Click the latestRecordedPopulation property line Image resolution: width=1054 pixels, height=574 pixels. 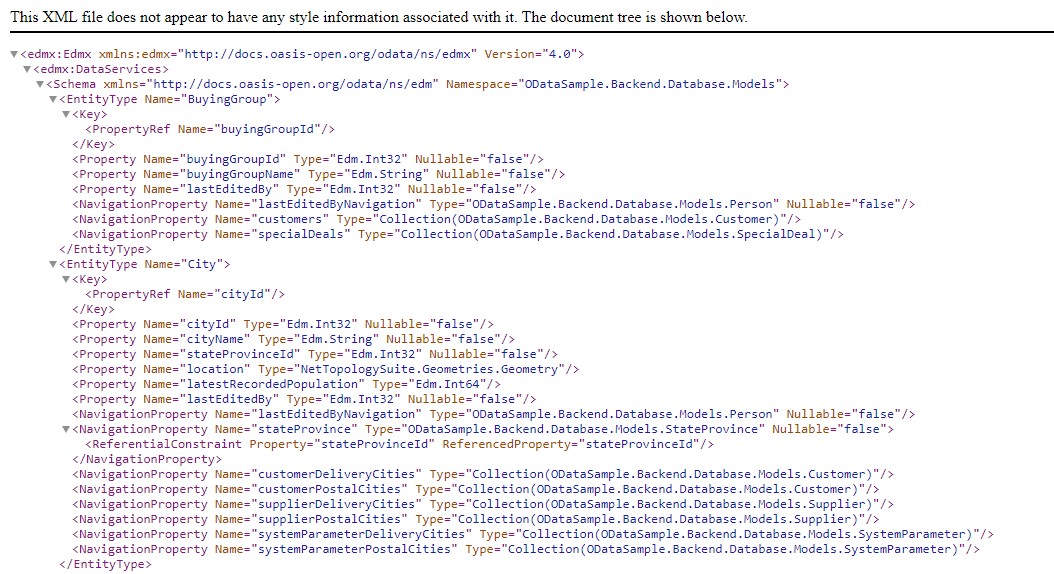(286, 384)
